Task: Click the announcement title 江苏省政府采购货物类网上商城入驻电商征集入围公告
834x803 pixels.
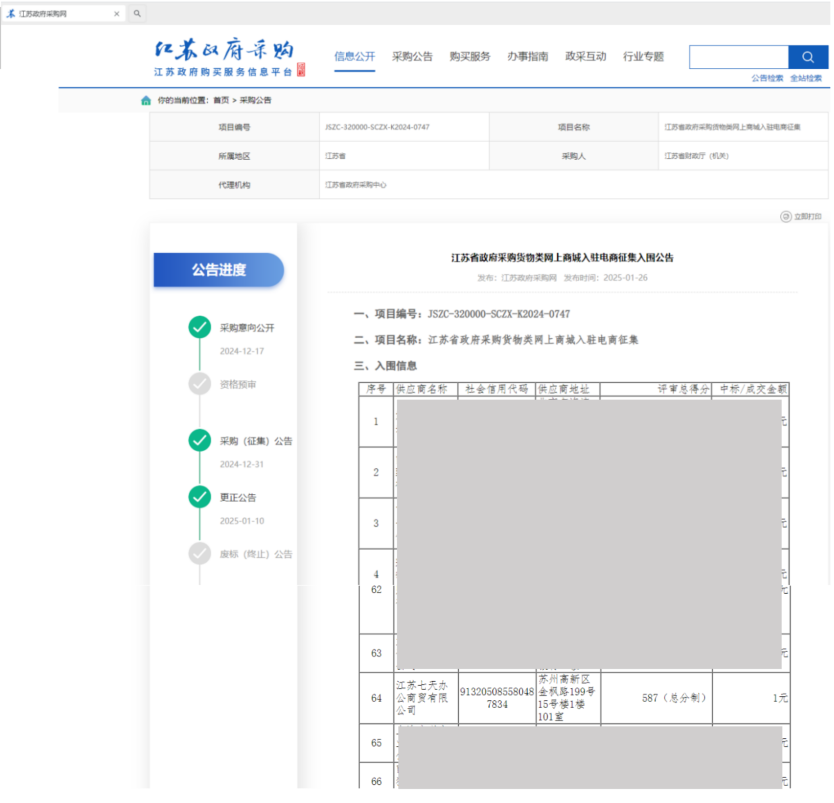Action: (x=562, y=258)
